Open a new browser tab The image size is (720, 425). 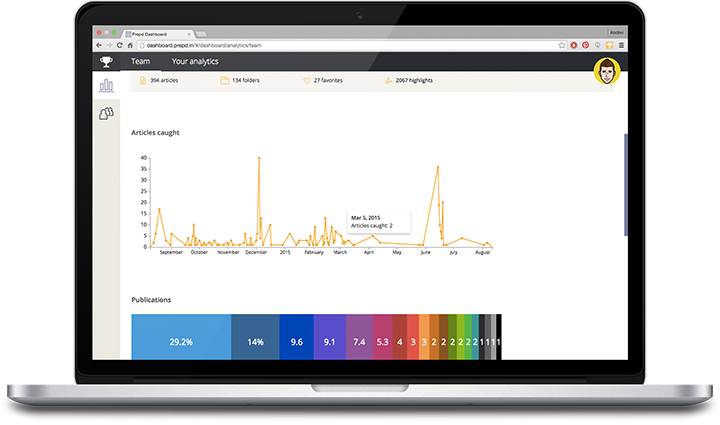pyautogui.click(x=201, y=34)
